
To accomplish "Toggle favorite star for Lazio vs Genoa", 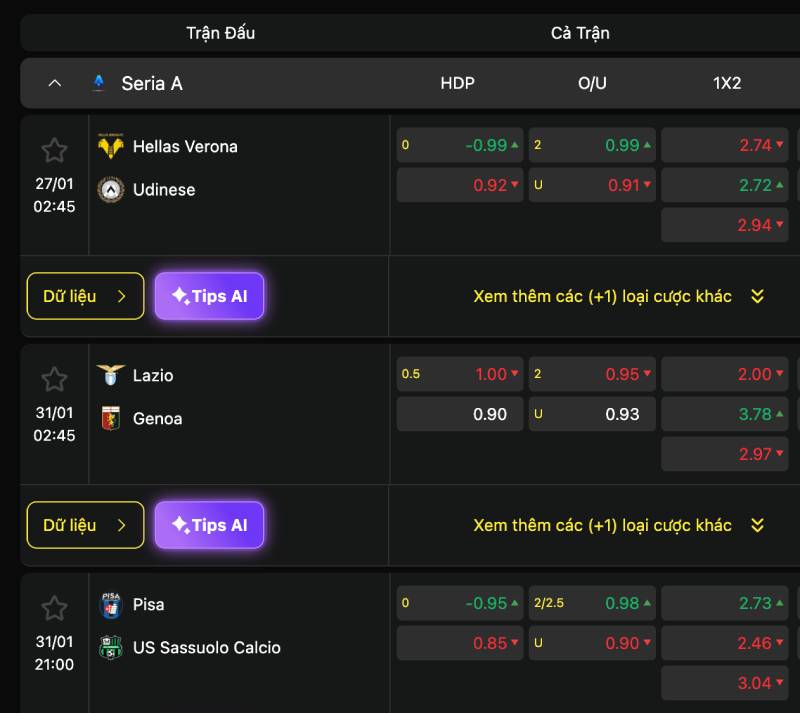I will 54,379.
